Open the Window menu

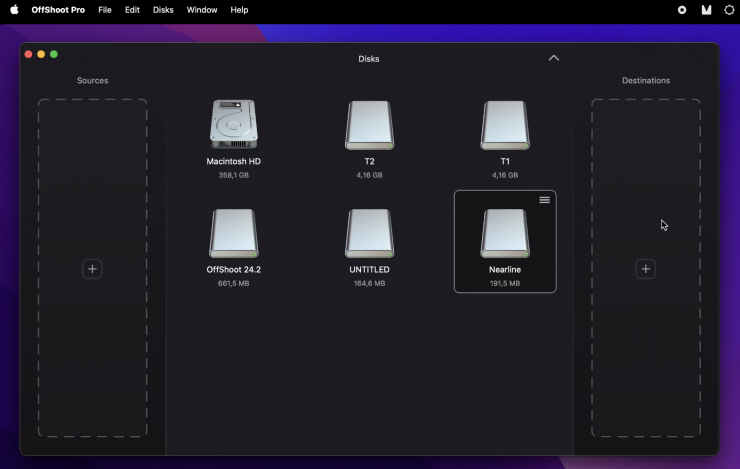tap(202, 10)
